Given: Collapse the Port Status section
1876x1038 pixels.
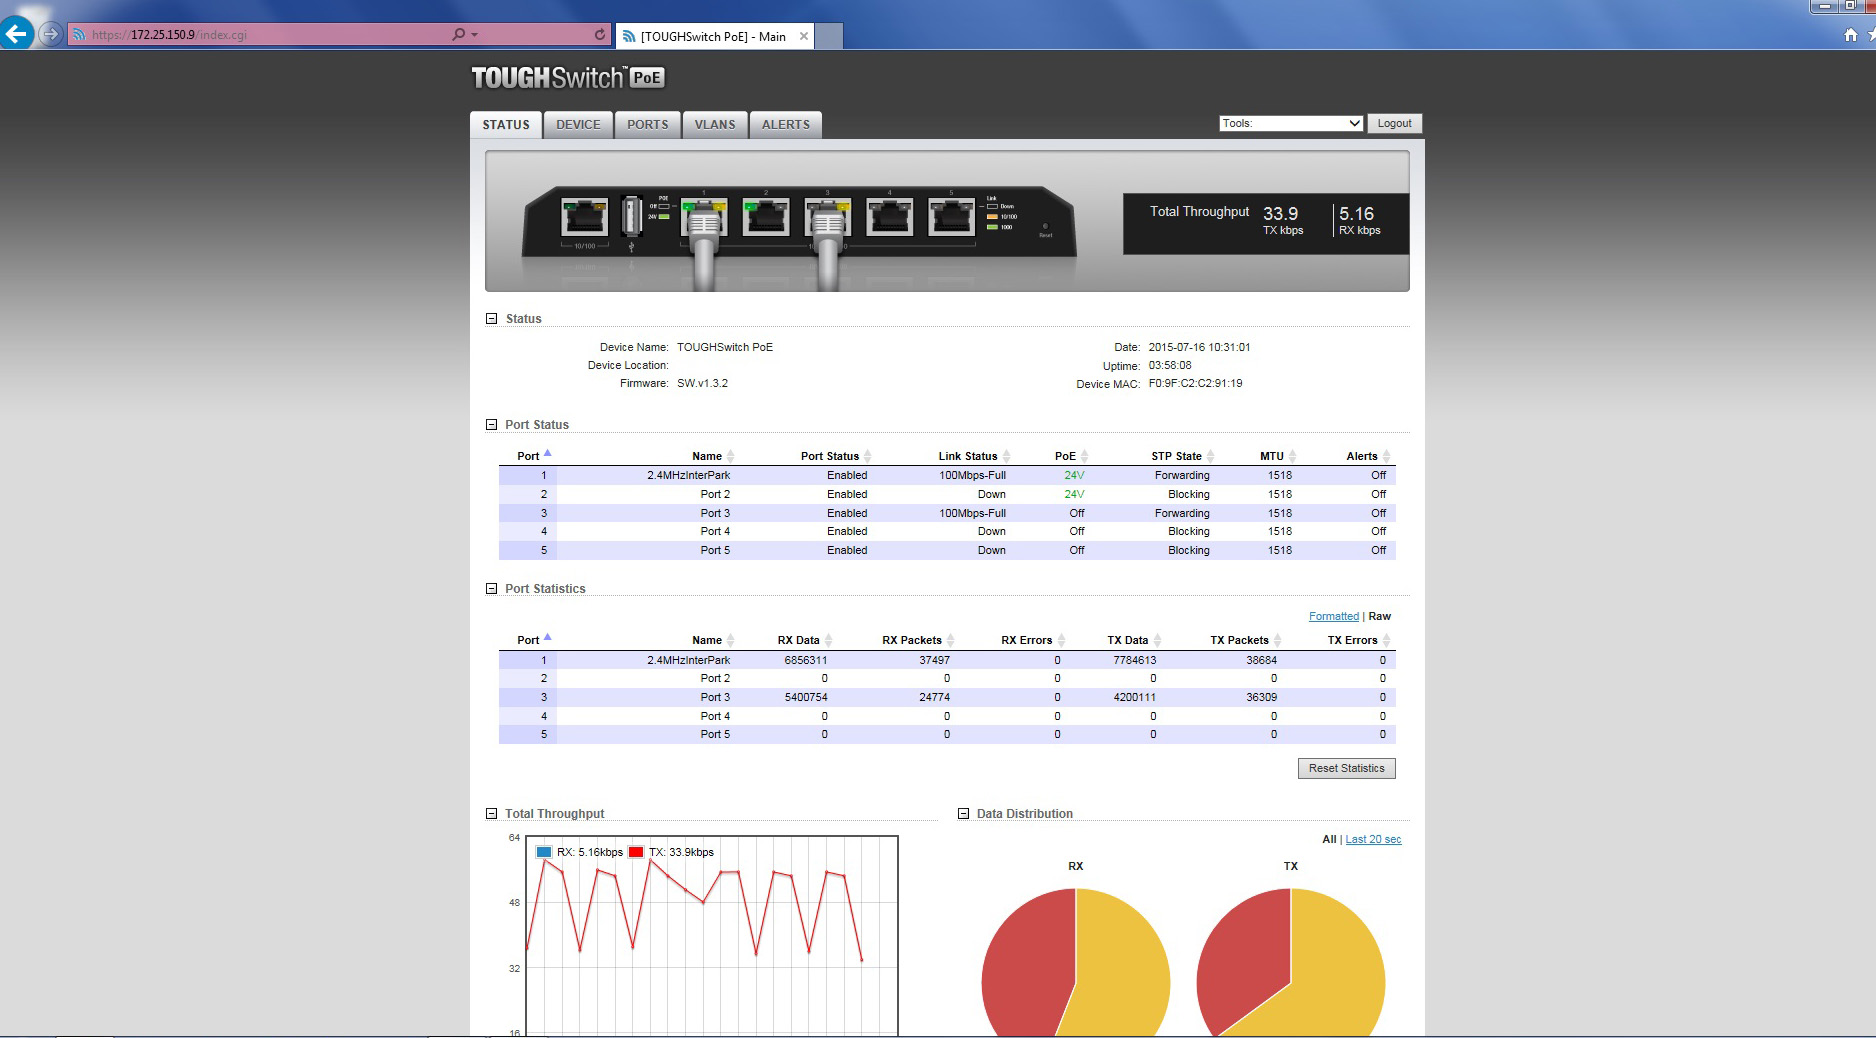Looking at the screenshot, I should pyautogui.click(x=491, y=425).
